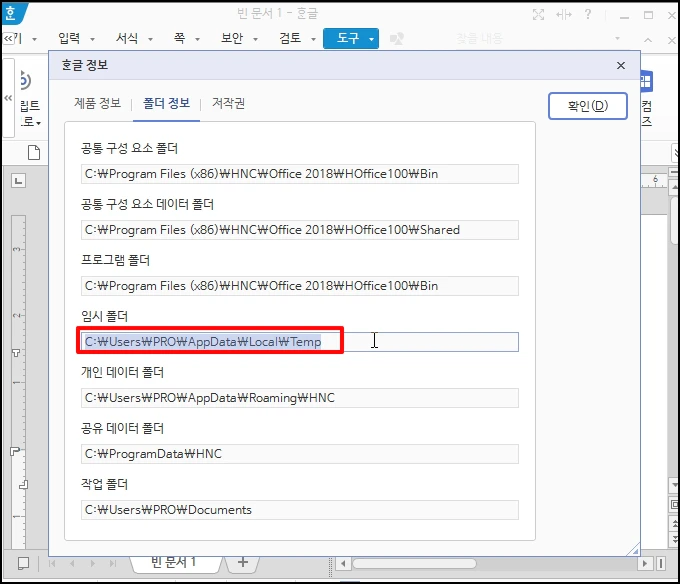Close the 한글 정보 dialog
The image size is (680, 584).
pyautogui.click(x=621, y=65)
